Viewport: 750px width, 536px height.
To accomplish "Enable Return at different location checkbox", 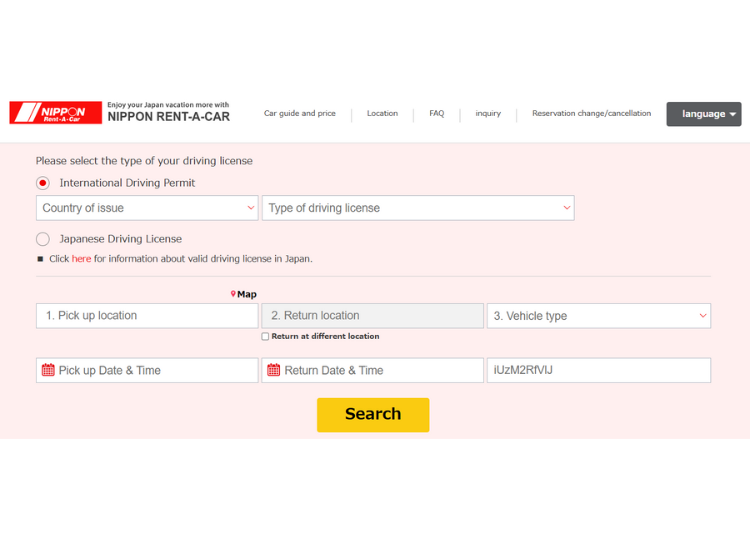I will tap(265, 337).
